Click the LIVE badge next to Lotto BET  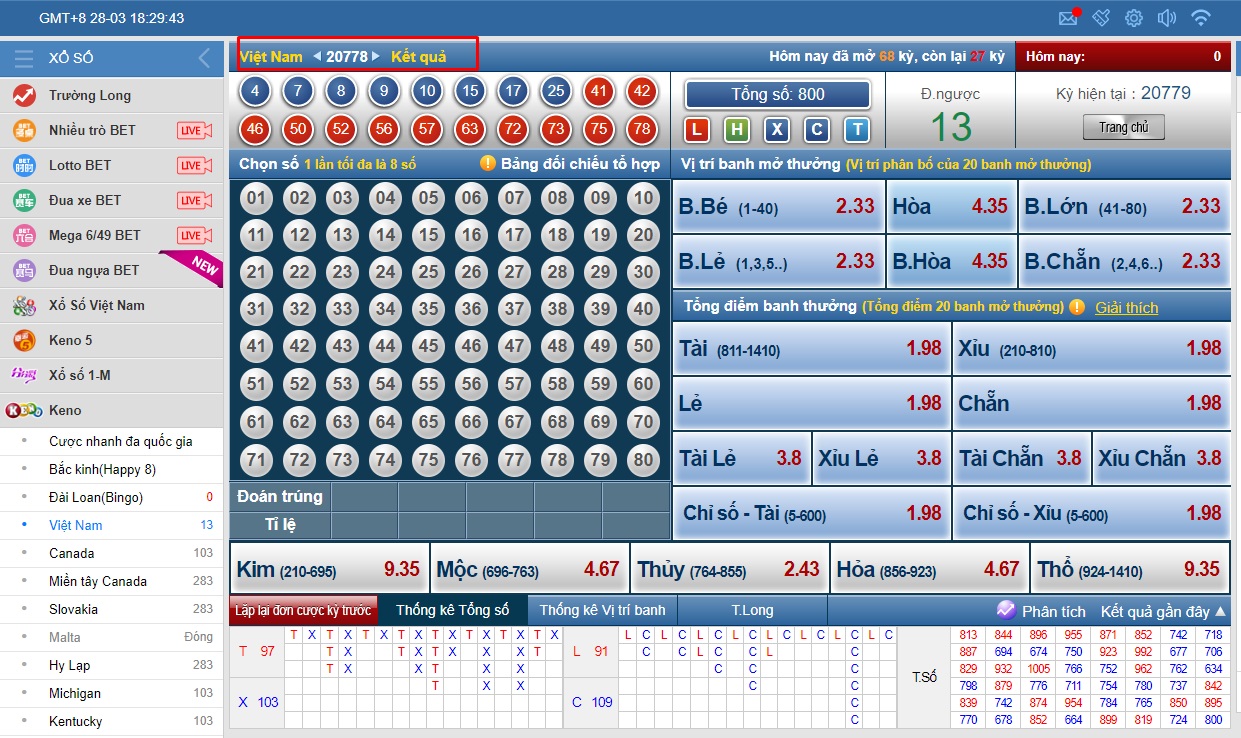coord(195,166)
